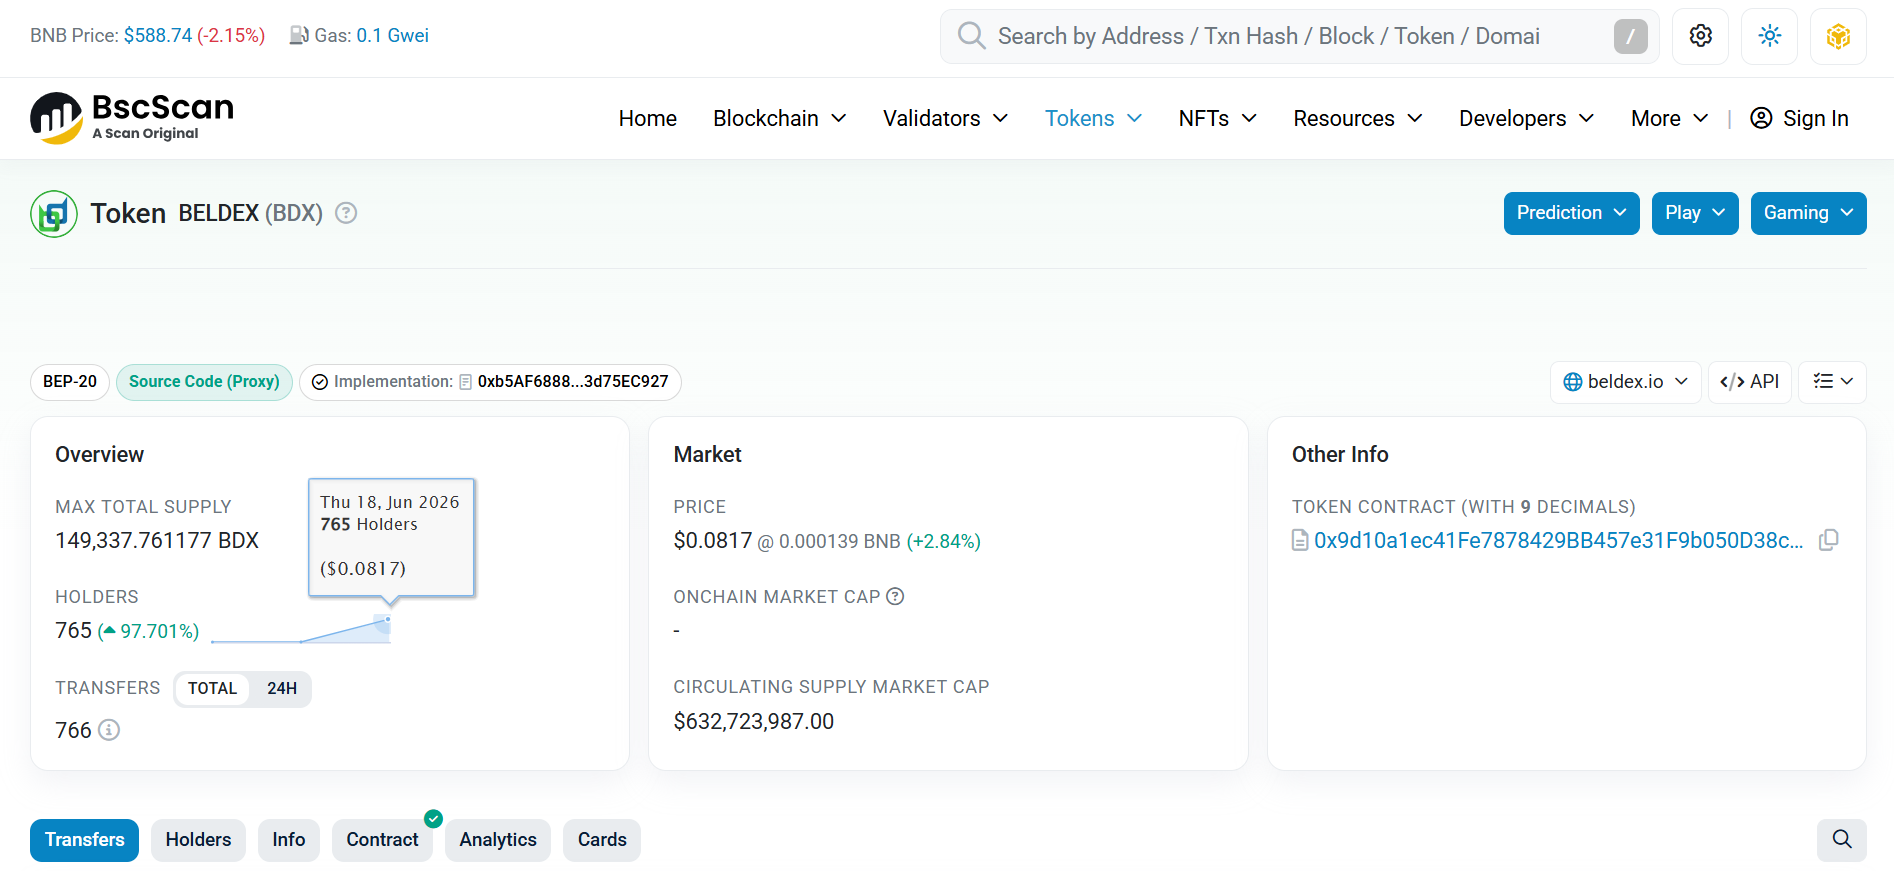Click the contract file icon before address
Screen dimensions: 1894x871
(x=1300, y=540)
